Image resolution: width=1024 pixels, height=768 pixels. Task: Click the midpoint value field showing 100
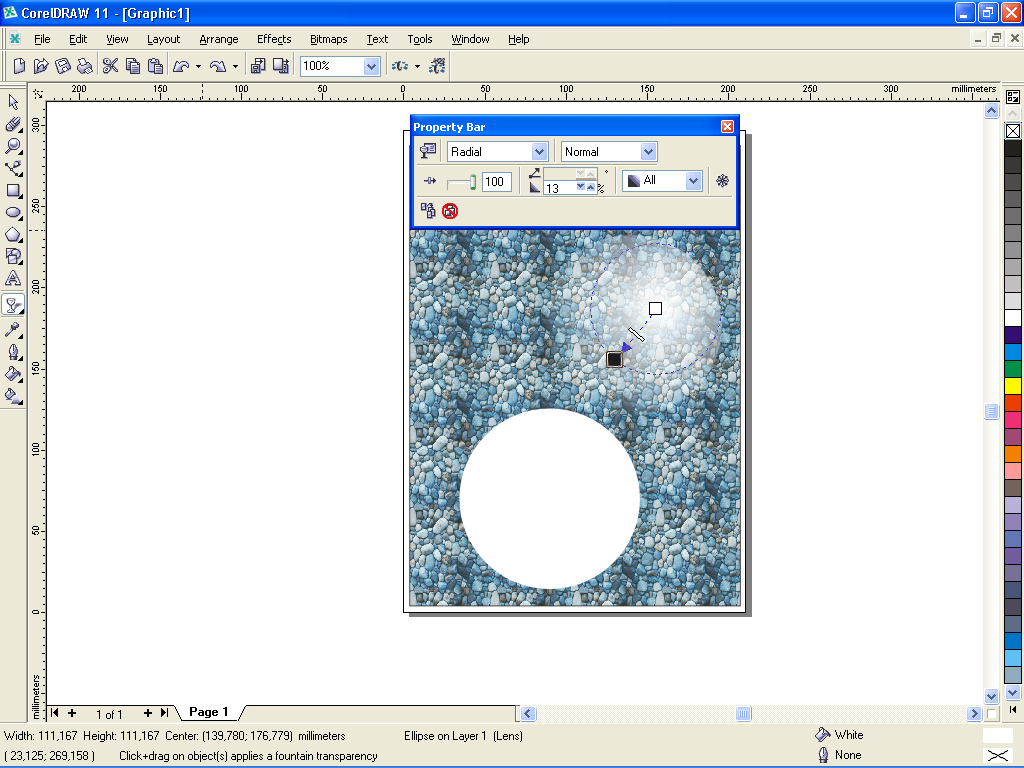click(x=496, y=182)
